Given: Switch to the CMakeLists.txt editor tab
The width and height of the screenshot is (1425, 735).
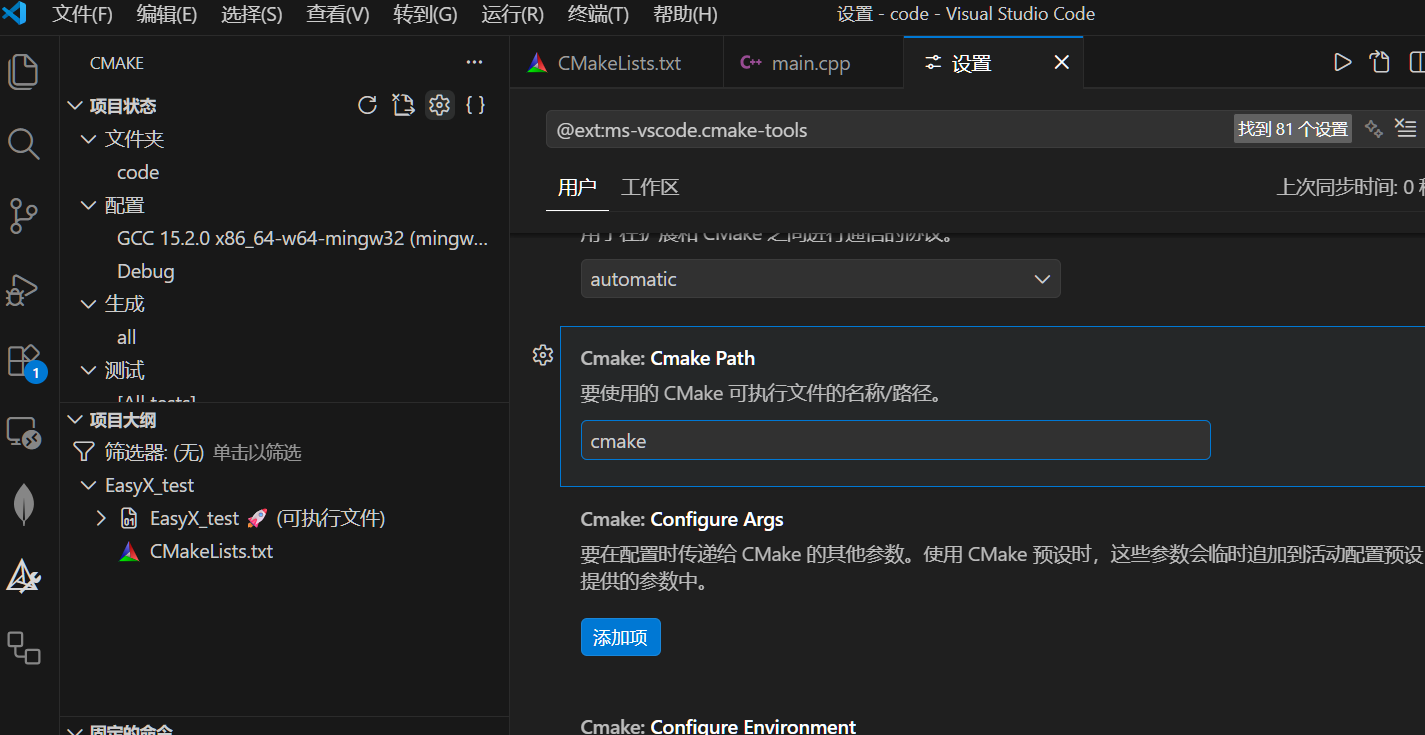Looking at the screenshot, I should 616,63.
